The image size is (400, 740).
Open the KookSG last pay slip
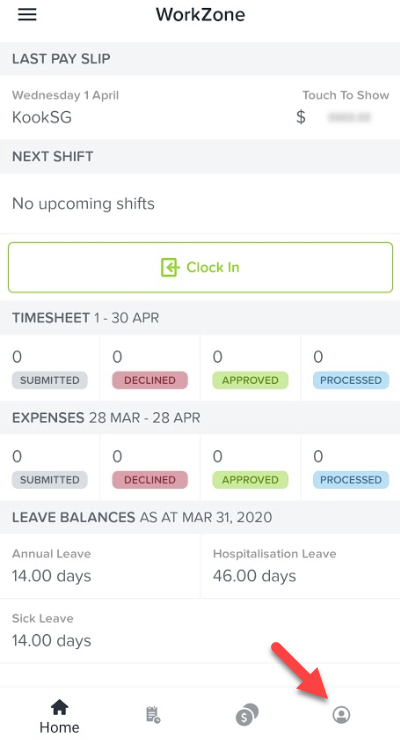point(200,108)
